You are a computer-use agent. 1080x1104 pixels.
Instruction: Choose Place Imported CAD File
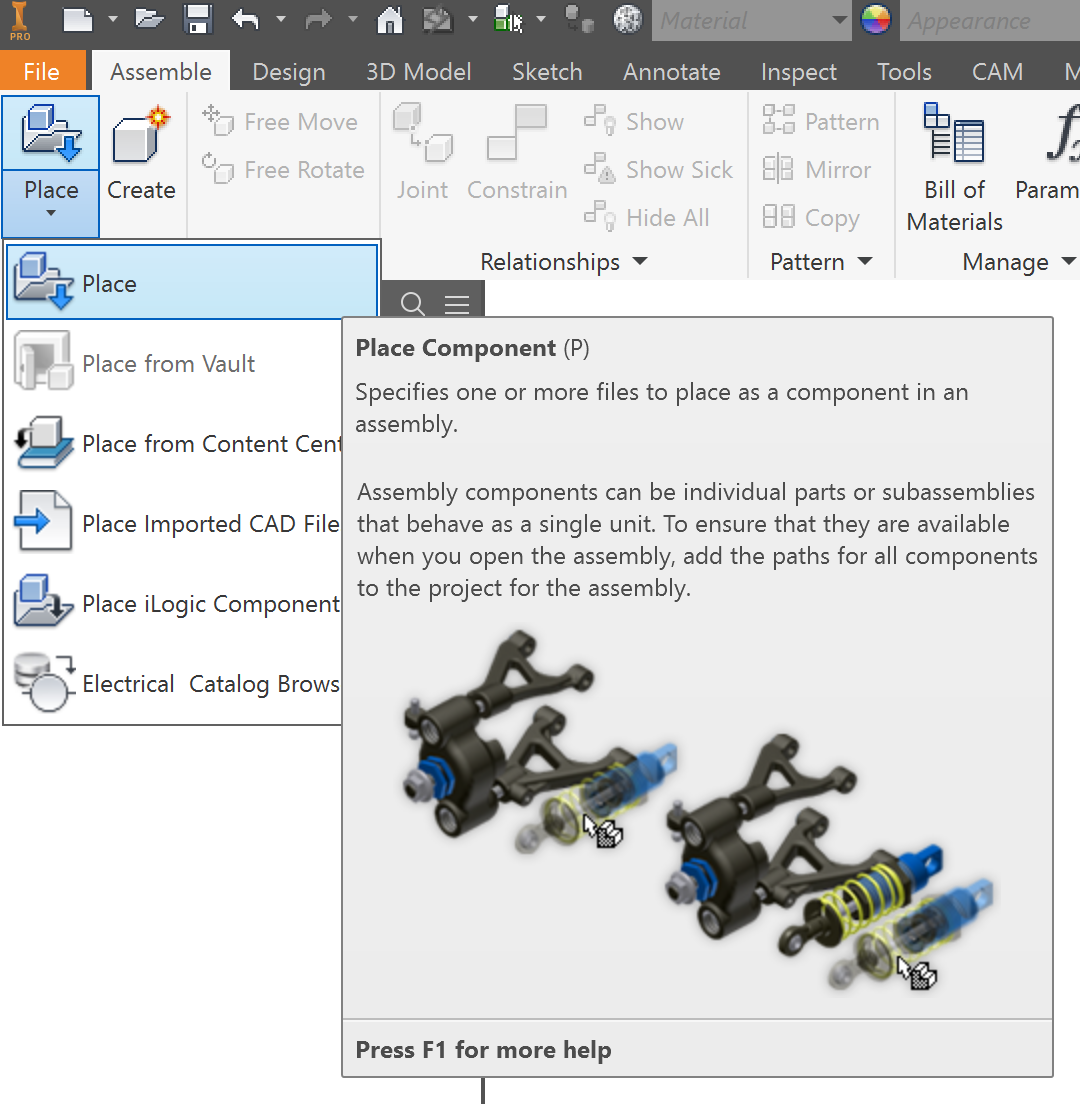click(190, 523)
